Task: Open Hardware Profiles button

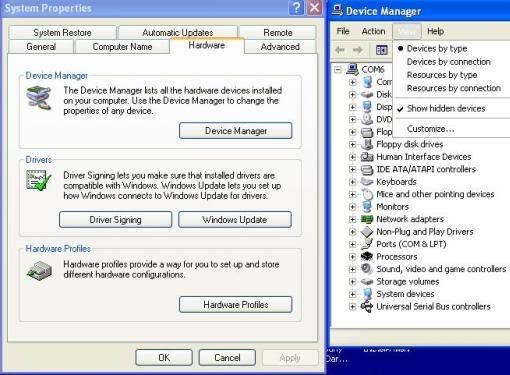Action: 236,304
